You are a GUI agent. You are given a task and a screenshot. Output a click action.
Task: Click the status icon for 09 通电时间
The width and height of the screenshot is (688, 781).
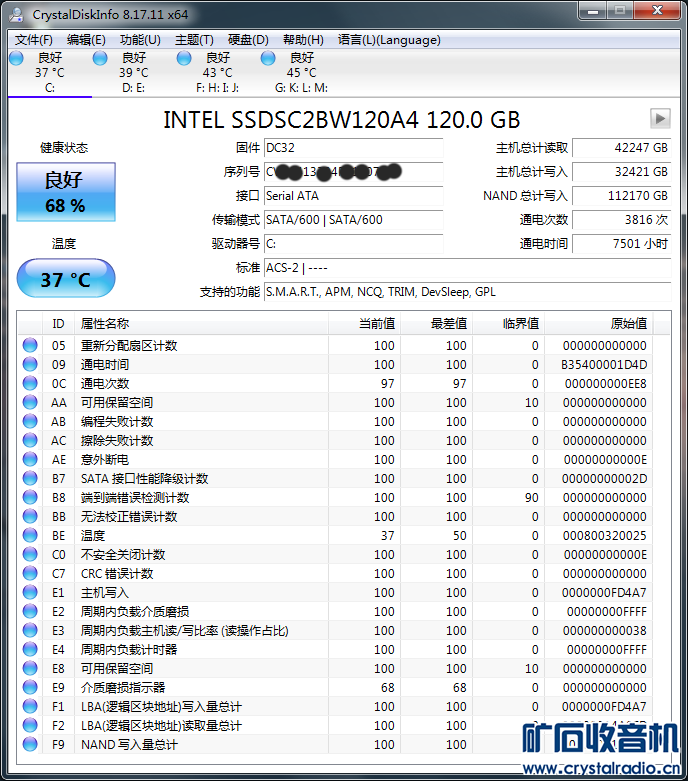point(30,364)
